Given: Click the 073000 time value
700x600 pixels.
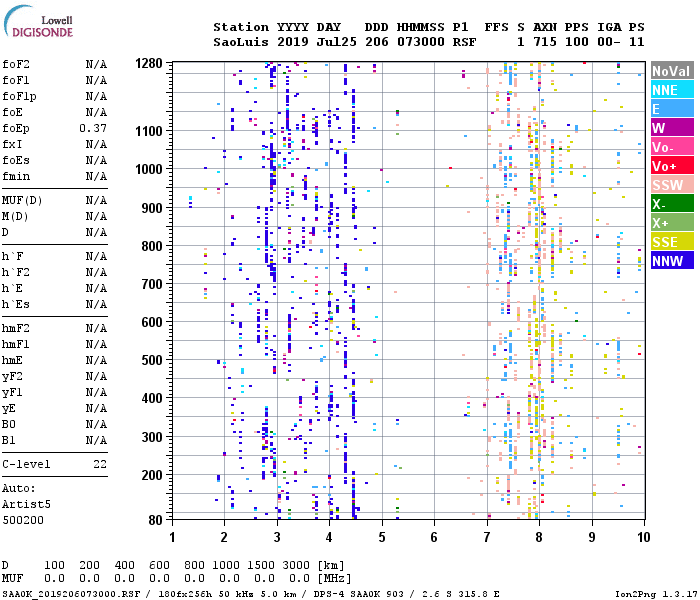Looking at the screenshot, I should (421, 42).
